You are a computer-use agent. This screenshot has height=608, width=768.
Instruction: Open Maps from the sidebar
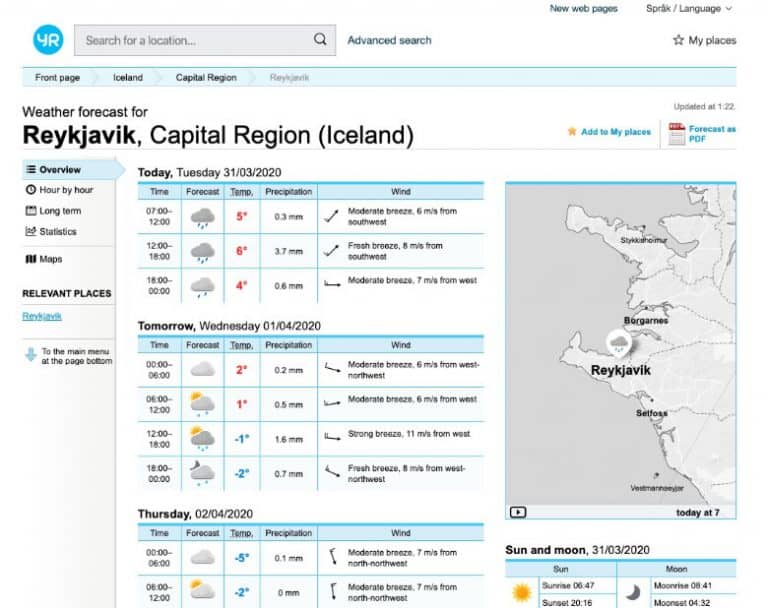[50, 260]
